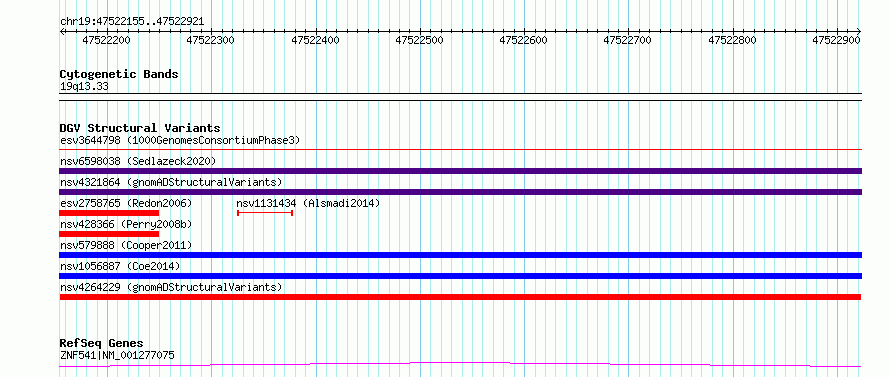
Task: Select the purple nsv6598038 variant bar
Action: click(460, 171)
